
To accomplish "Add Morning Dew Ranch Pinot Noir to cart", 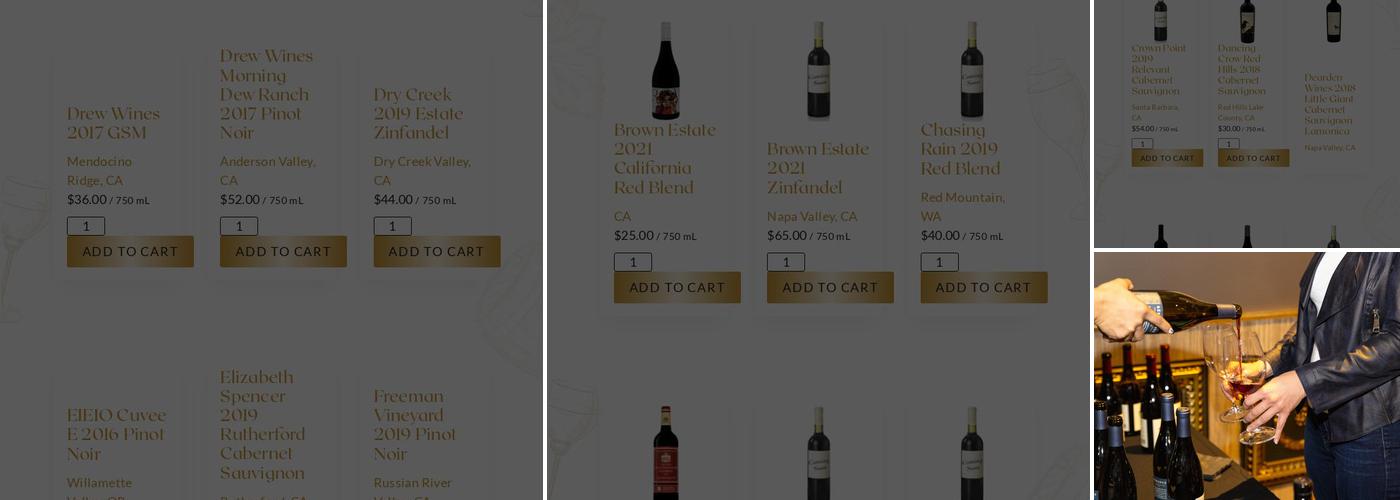I will click(283, 251).
